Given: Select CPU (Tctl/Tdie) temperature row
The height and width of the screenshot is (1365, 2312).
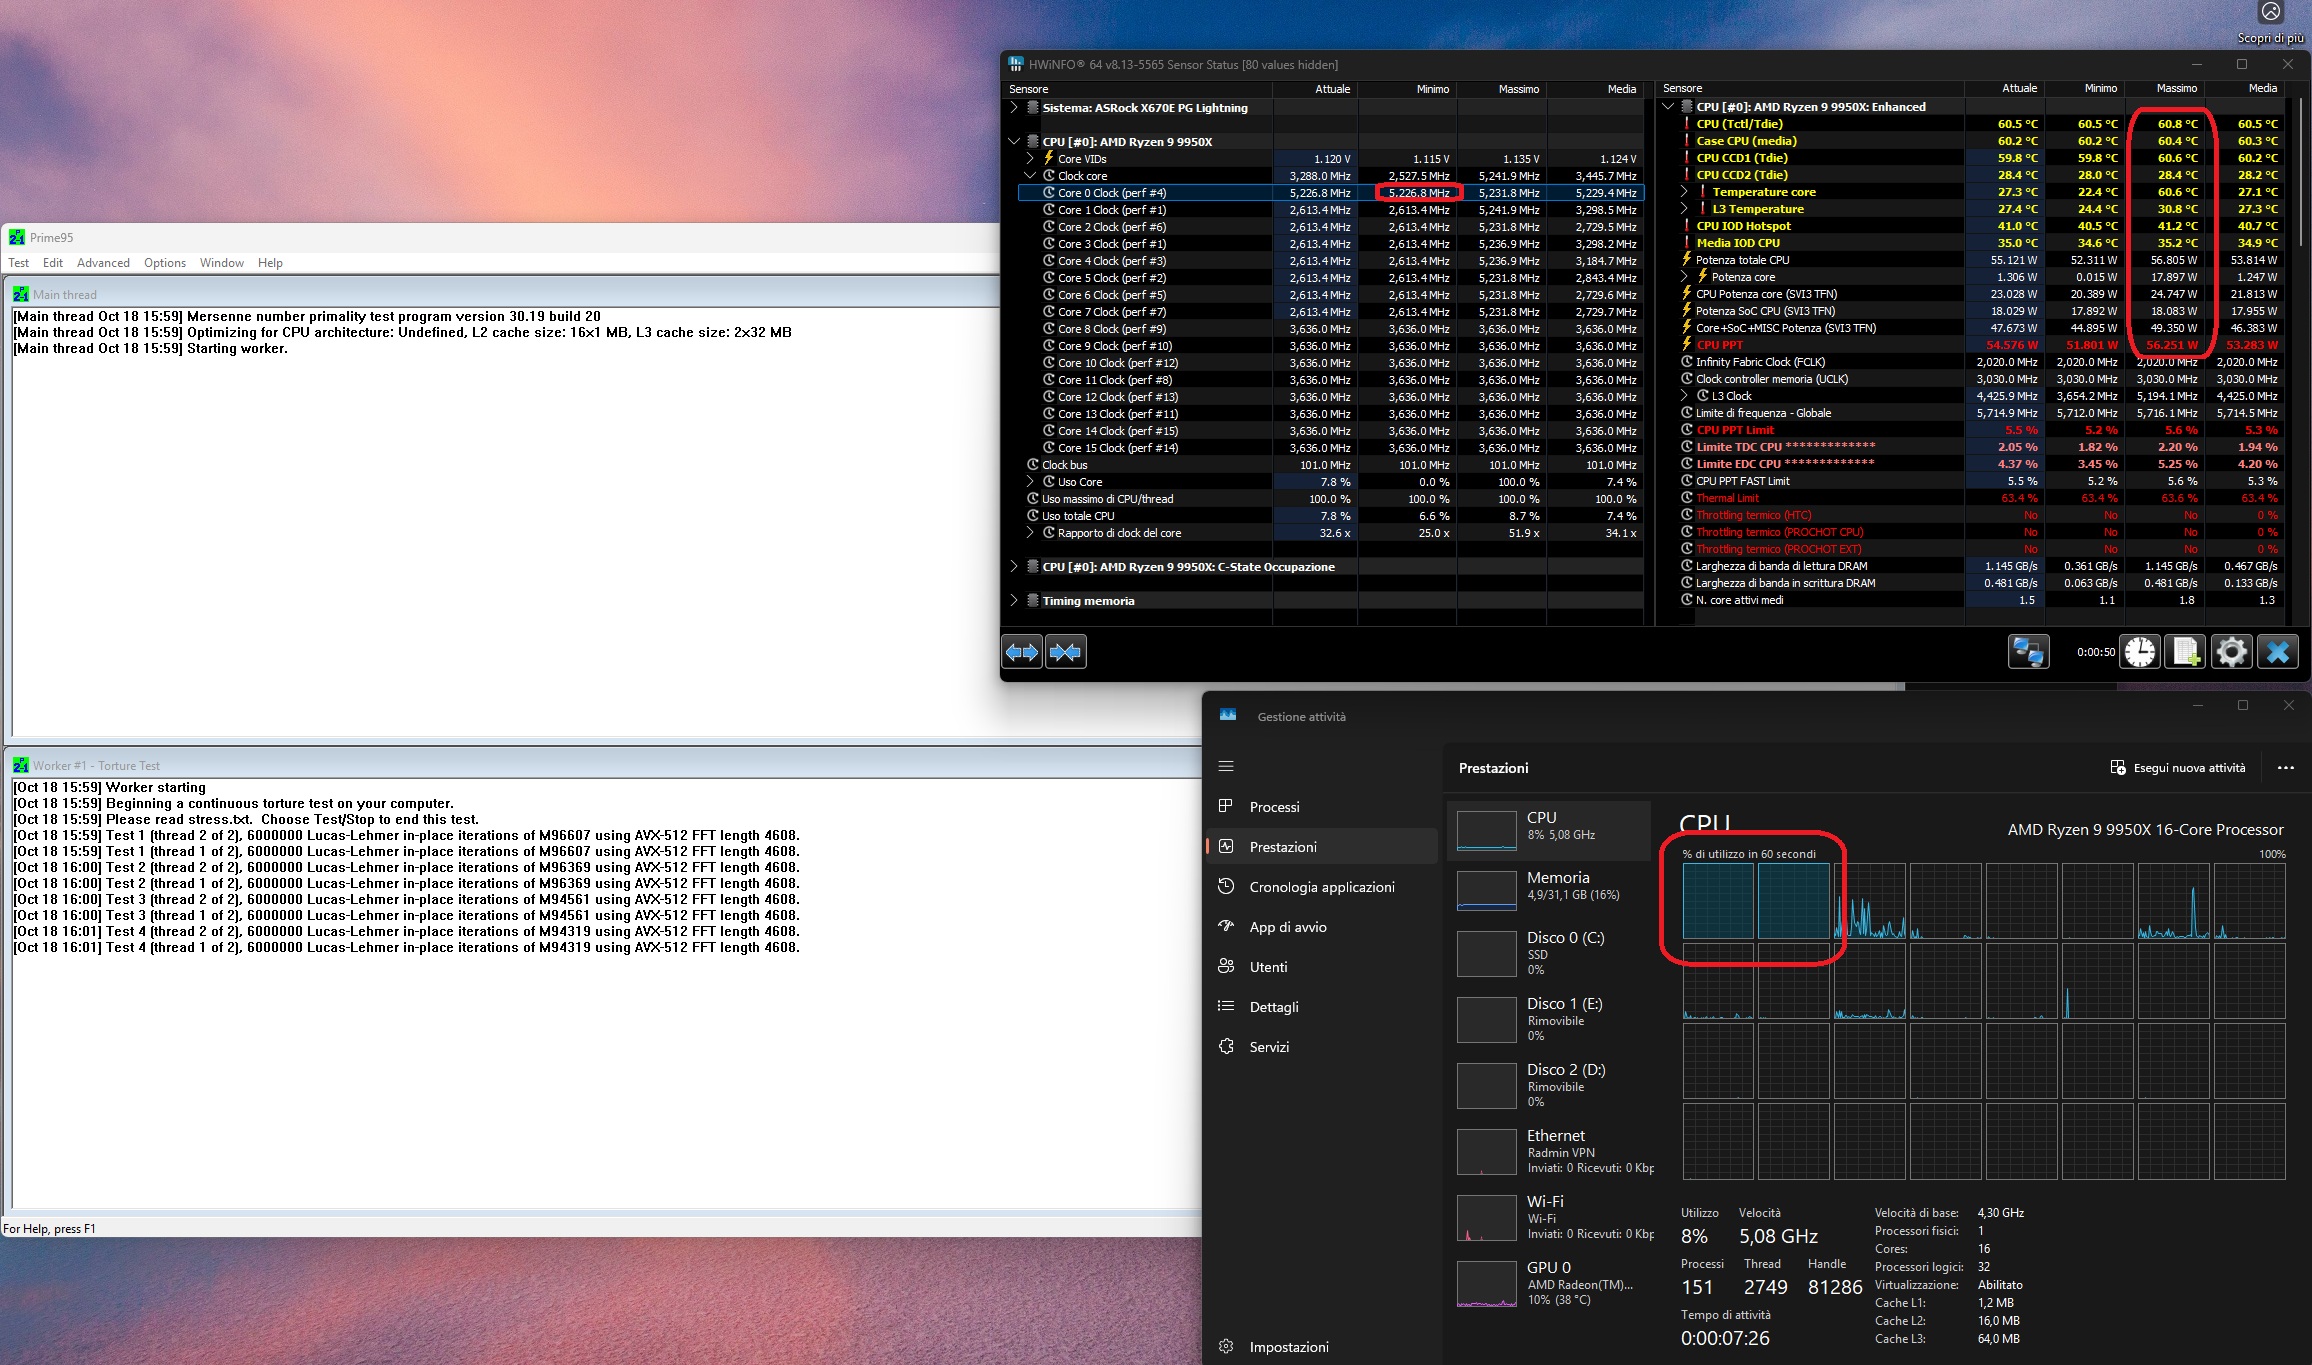Looking at the screenshot, I should click(1972, 124).
